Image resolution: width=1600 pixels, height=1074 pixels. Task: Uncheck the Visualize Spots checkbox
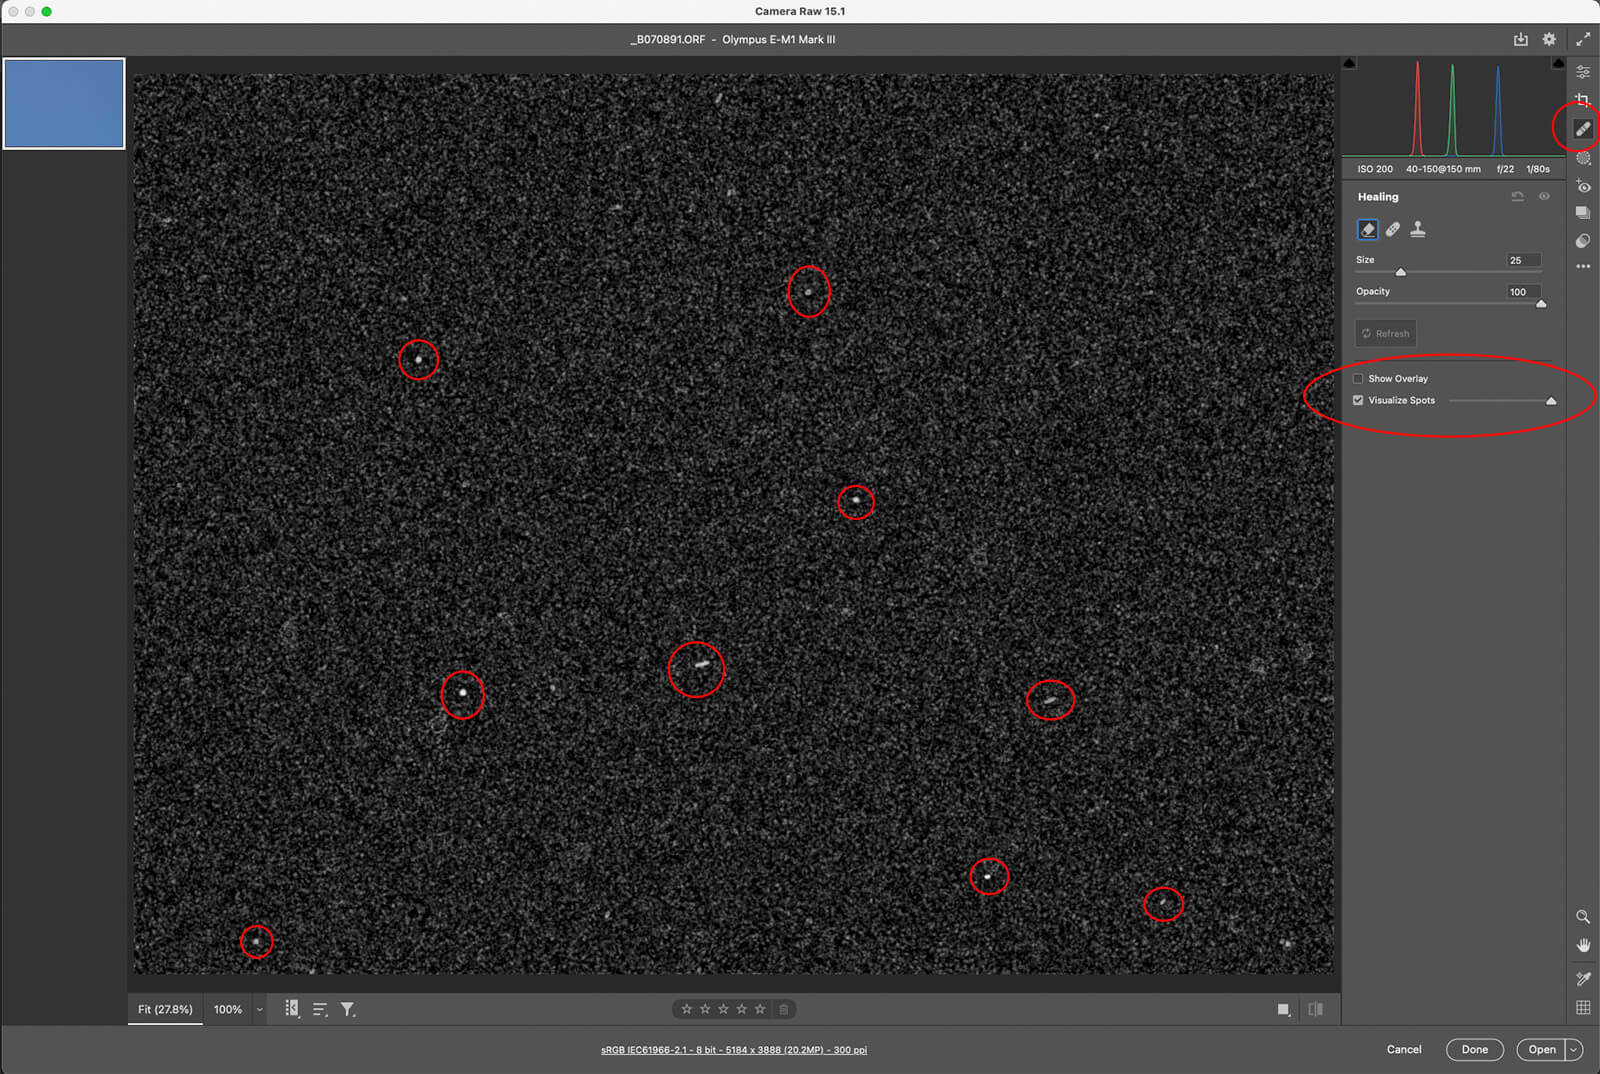click(x=1358, y=400)
